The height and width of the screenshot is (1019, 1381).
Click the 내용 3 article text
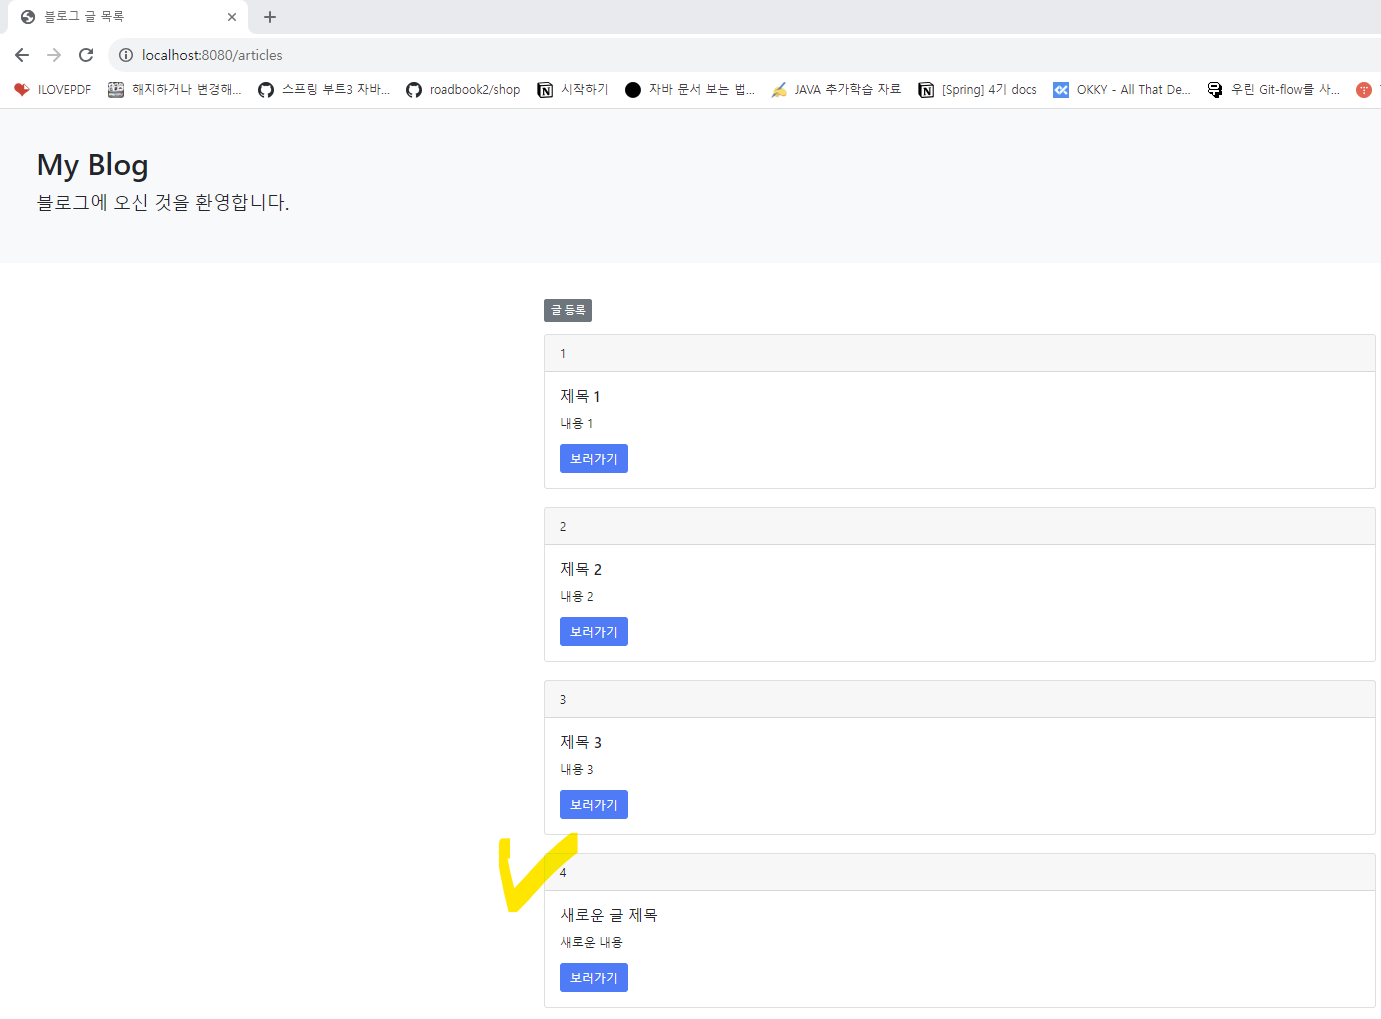pyautogui.click(x=577, y=770)
